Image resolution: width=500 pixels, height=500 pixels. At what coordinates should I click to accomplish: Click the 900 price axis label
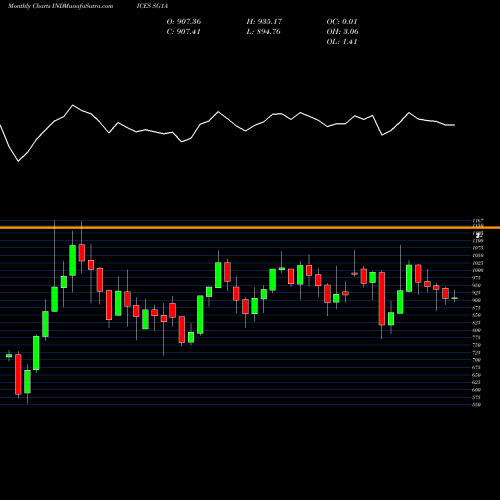pyautogui.click(x=477, y=300)
